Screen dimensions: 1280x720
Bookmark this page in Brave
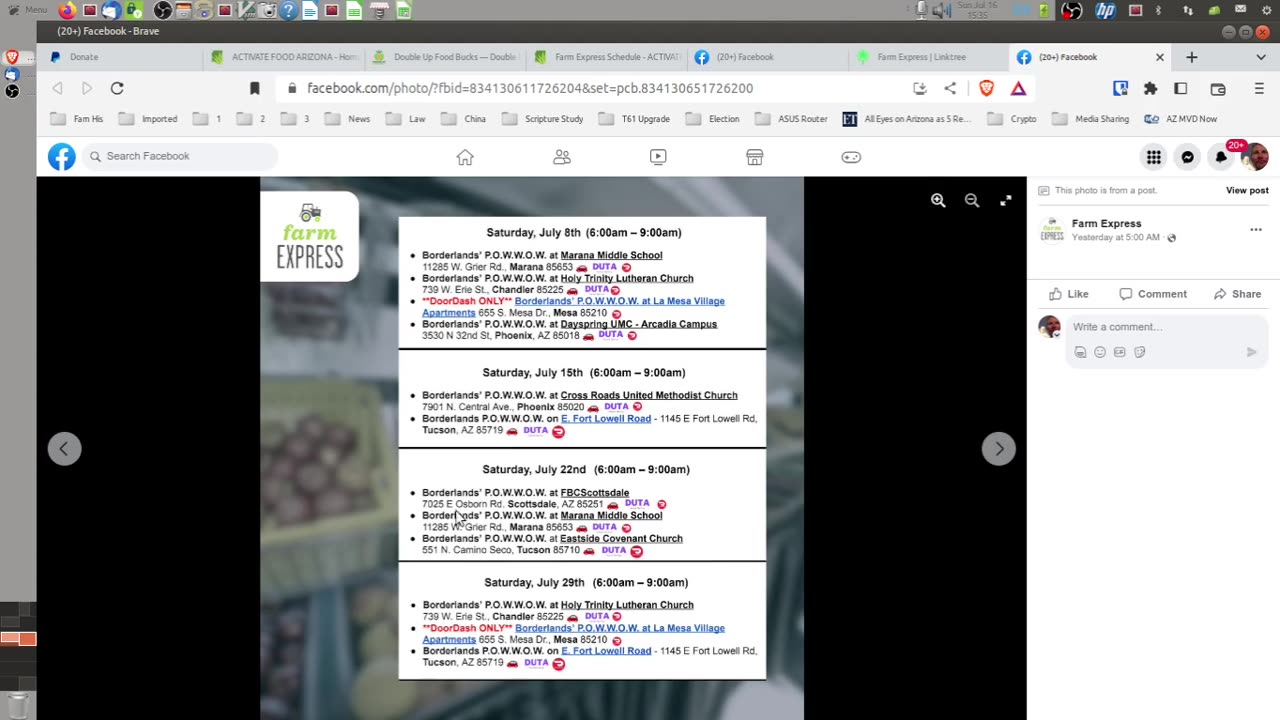tap(255, 88)
